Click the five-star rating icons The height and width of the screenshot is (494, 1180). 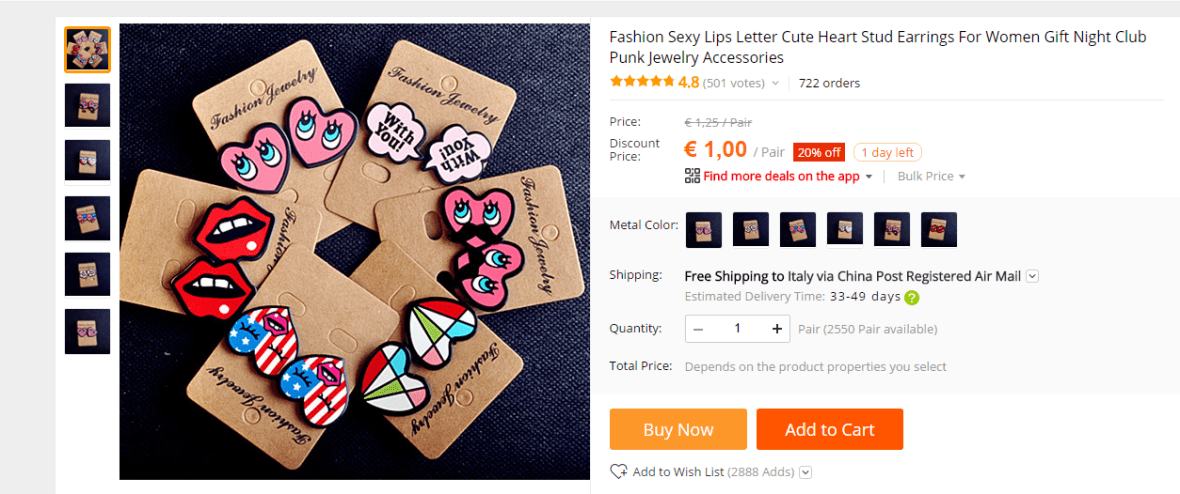pyautogui.click(x=642, y=83)
